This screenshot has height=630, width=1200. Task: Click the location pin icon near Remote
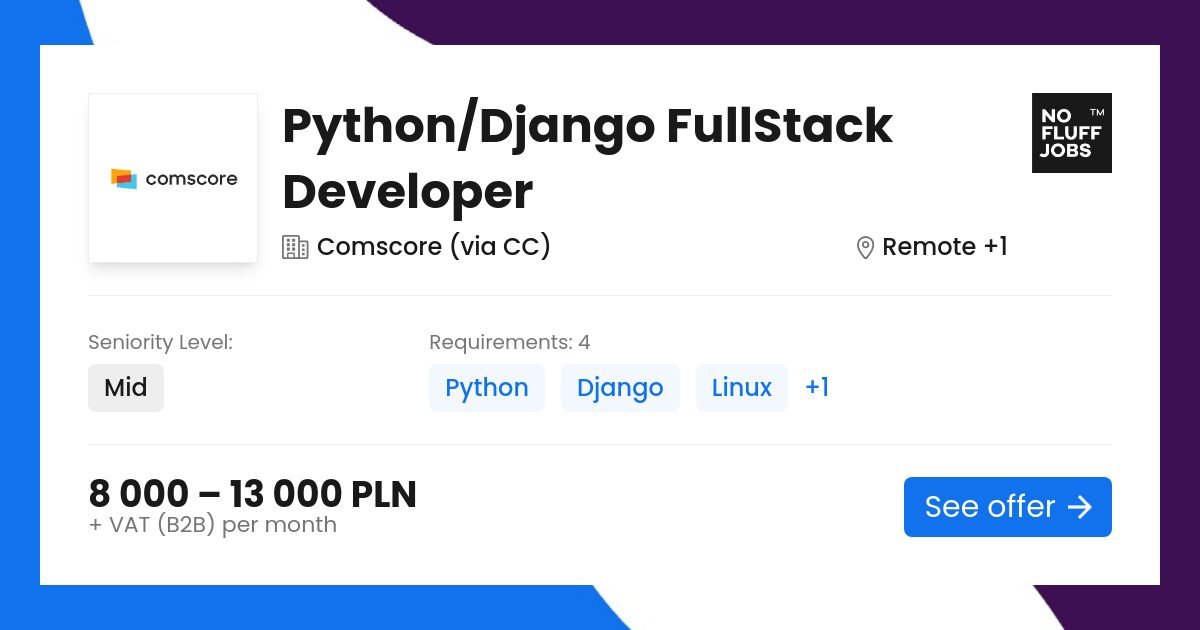(864, 246)
